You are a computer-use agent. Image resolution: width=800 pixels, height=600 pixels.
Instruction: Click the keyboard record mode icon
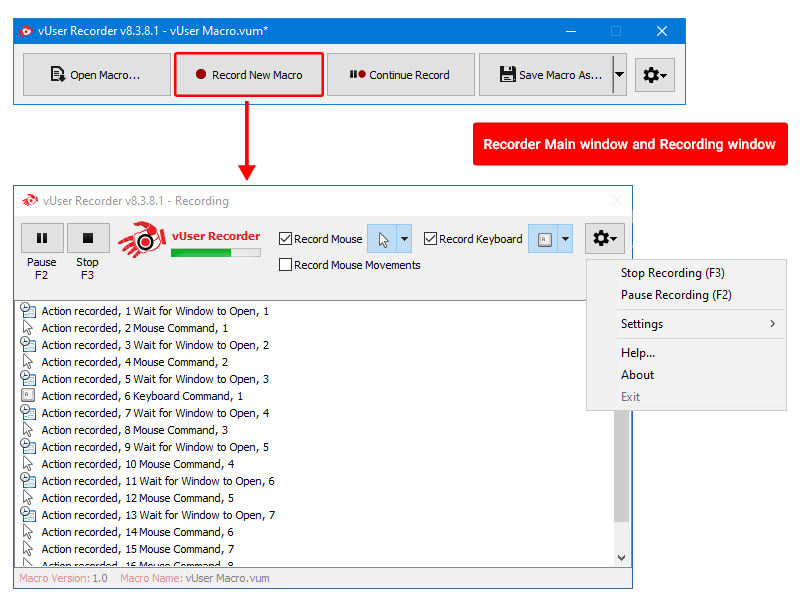[x=544, y=239]
